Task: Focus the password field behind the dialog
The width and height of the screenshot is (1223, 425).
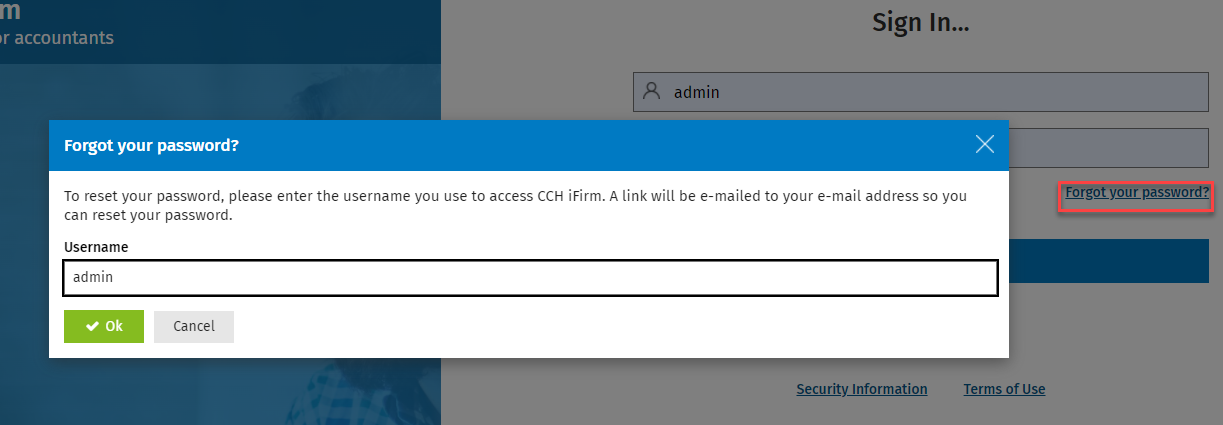Action: coord(1109,148)
